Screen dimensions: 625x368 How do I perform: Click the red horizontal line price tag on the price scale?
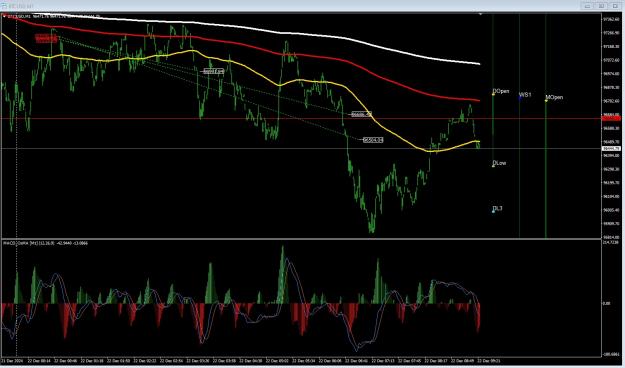[611, 118]
